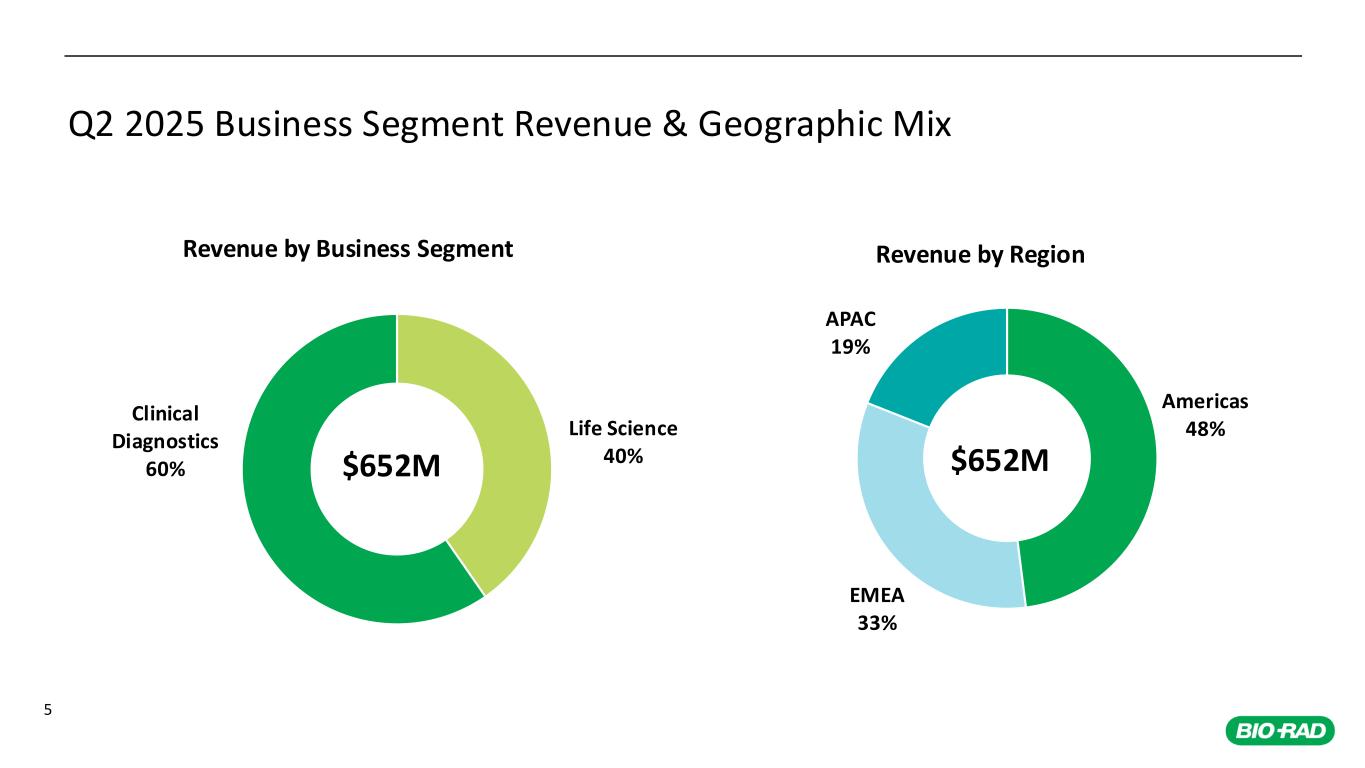Screen dimensions: 1365x768
Task: Click the $652M total inside the business segment donut
Action: 392,467
